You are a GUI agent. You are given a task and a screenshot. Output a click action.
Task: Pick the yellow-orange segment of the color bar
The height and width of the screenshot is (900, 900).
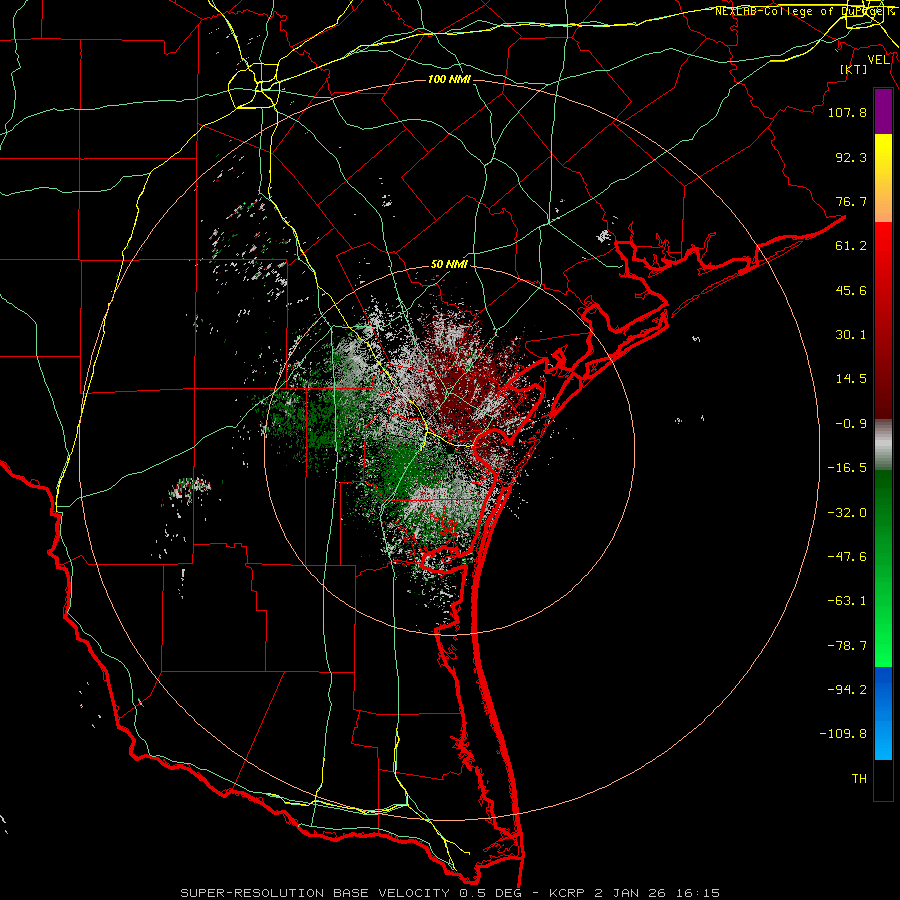pos(883,178)
